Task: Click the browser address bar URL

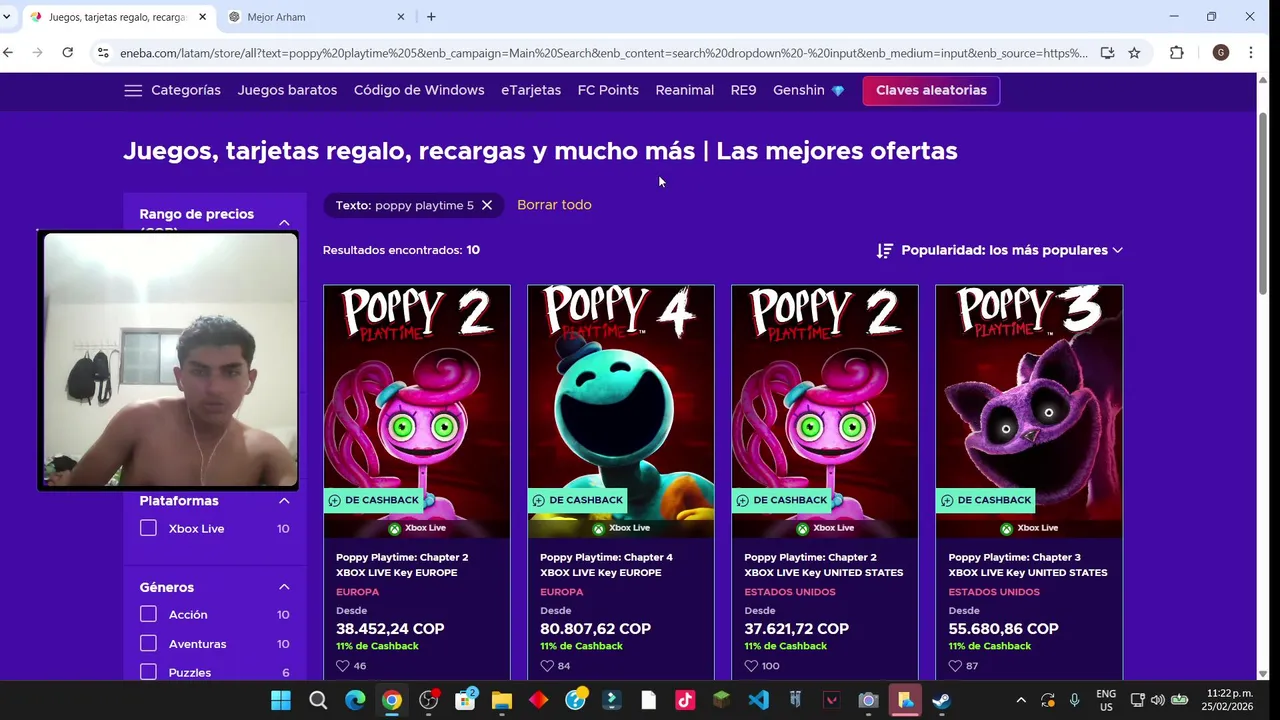Action: point(603,53)
